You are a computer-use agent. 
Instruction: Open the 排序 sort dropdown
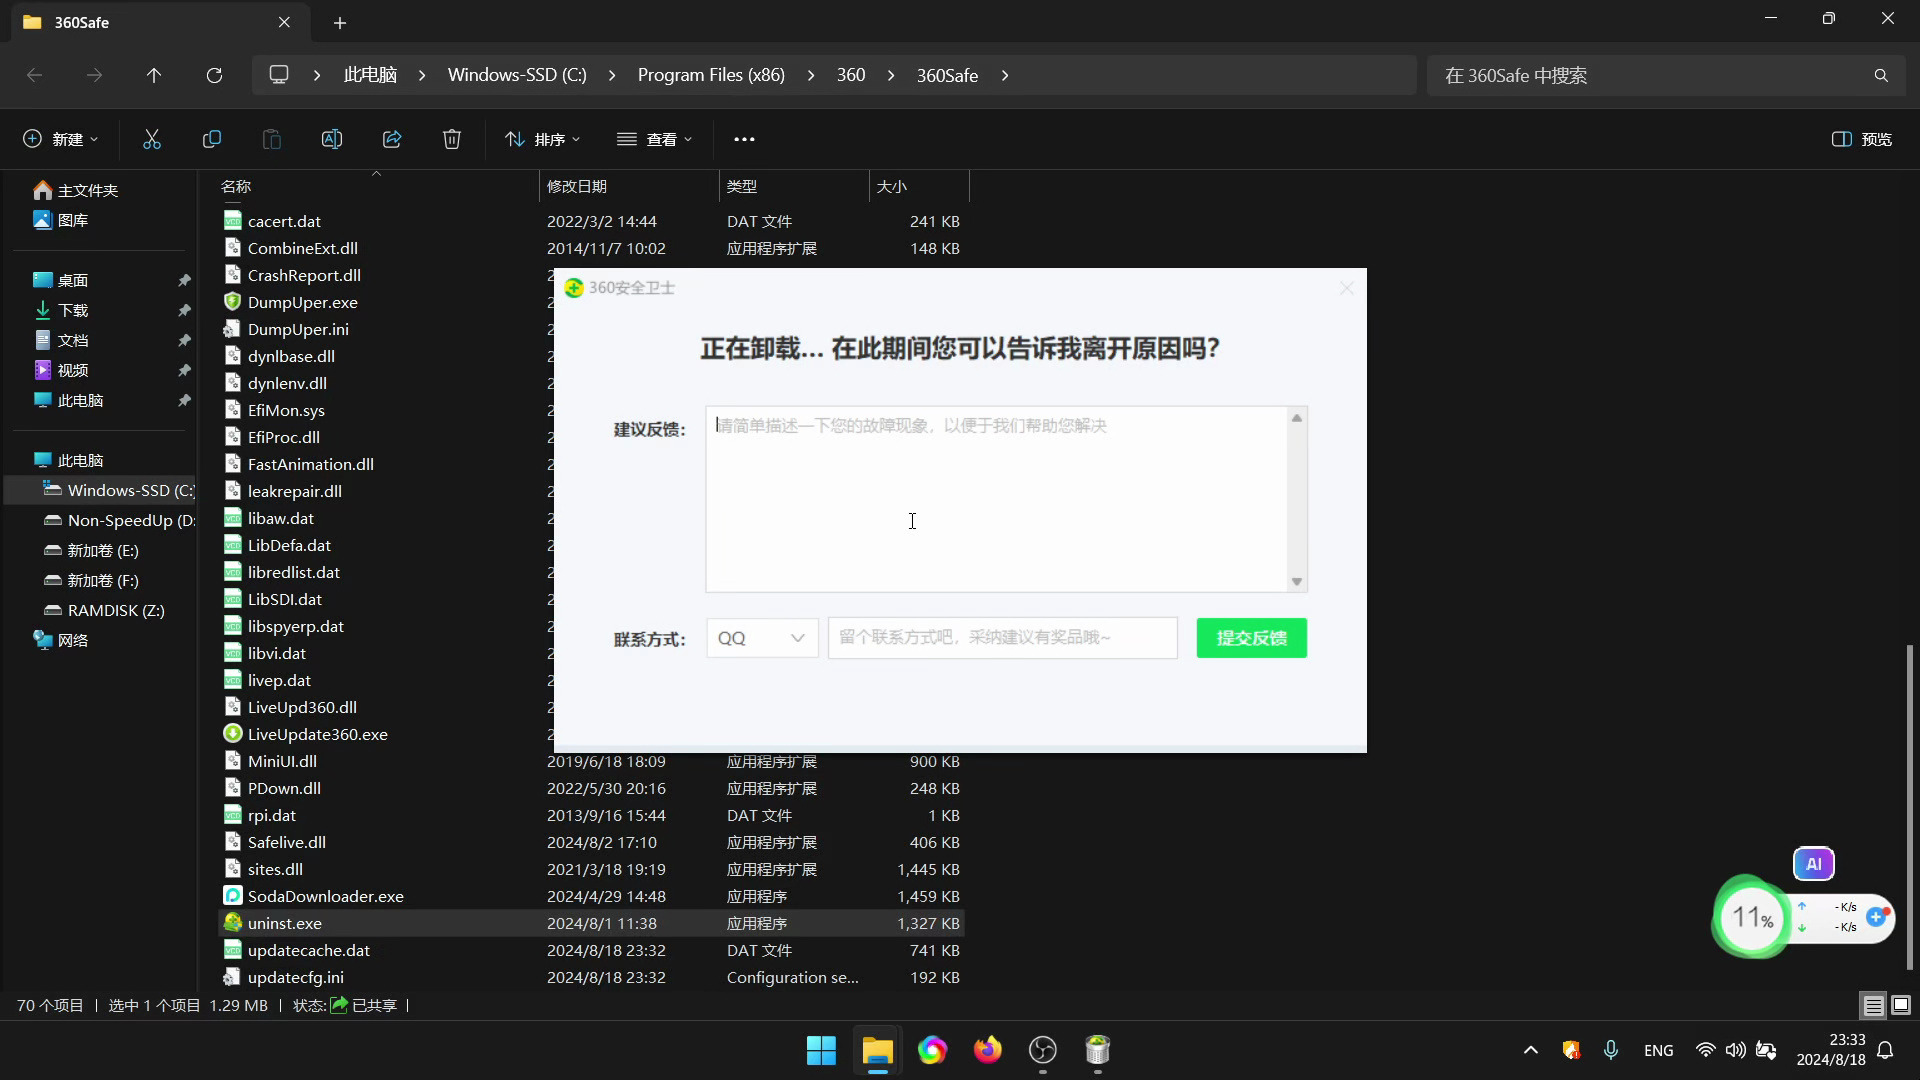pos(543,139)
